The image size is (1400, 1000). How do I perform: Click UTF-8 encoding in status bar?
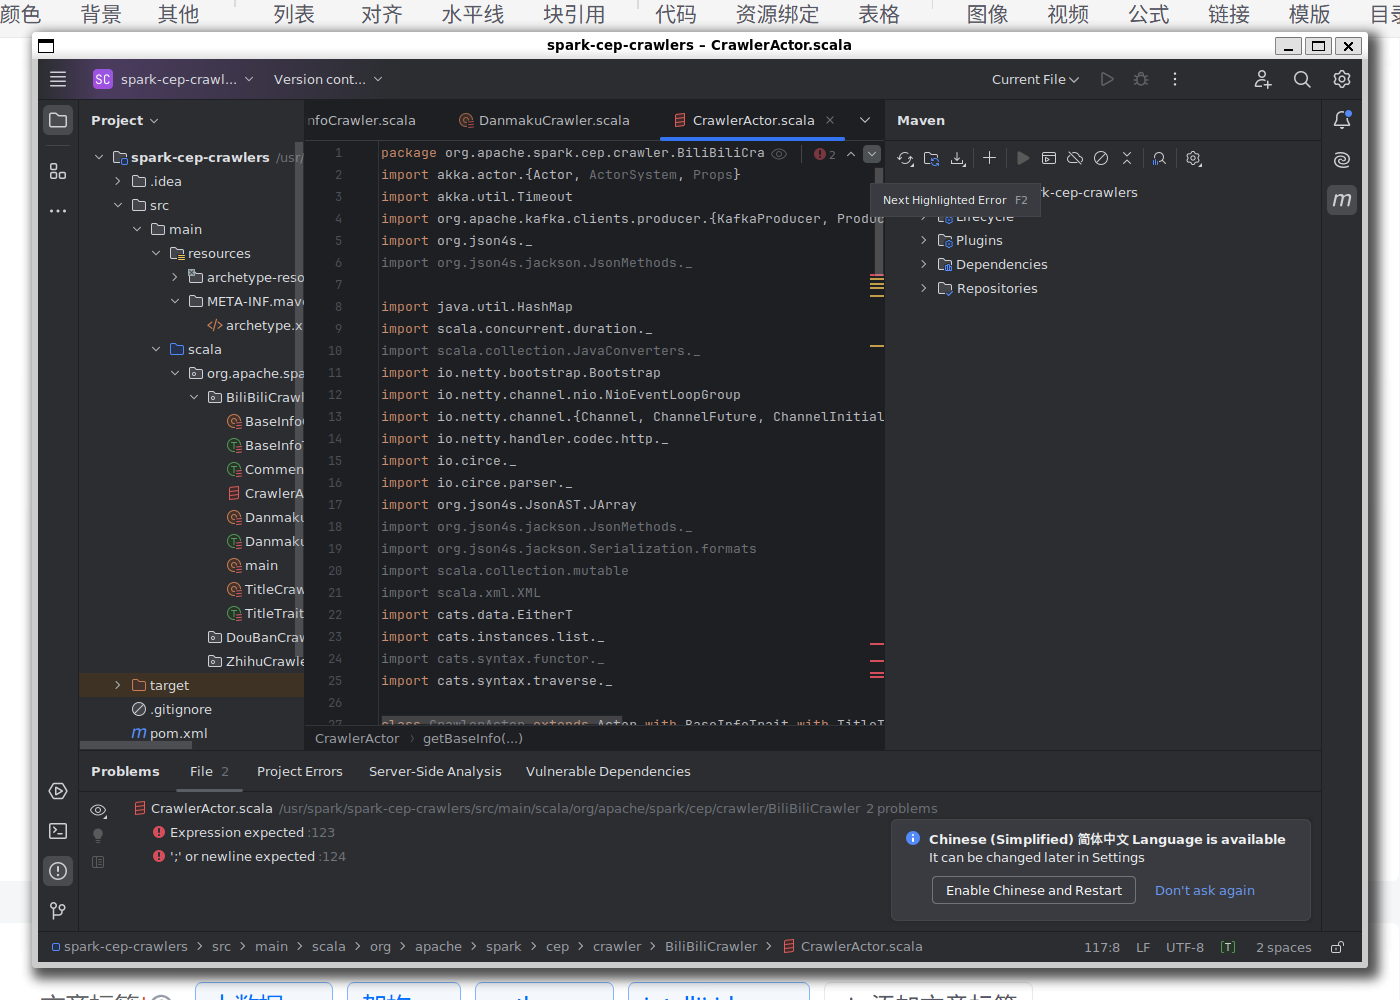1185,947
